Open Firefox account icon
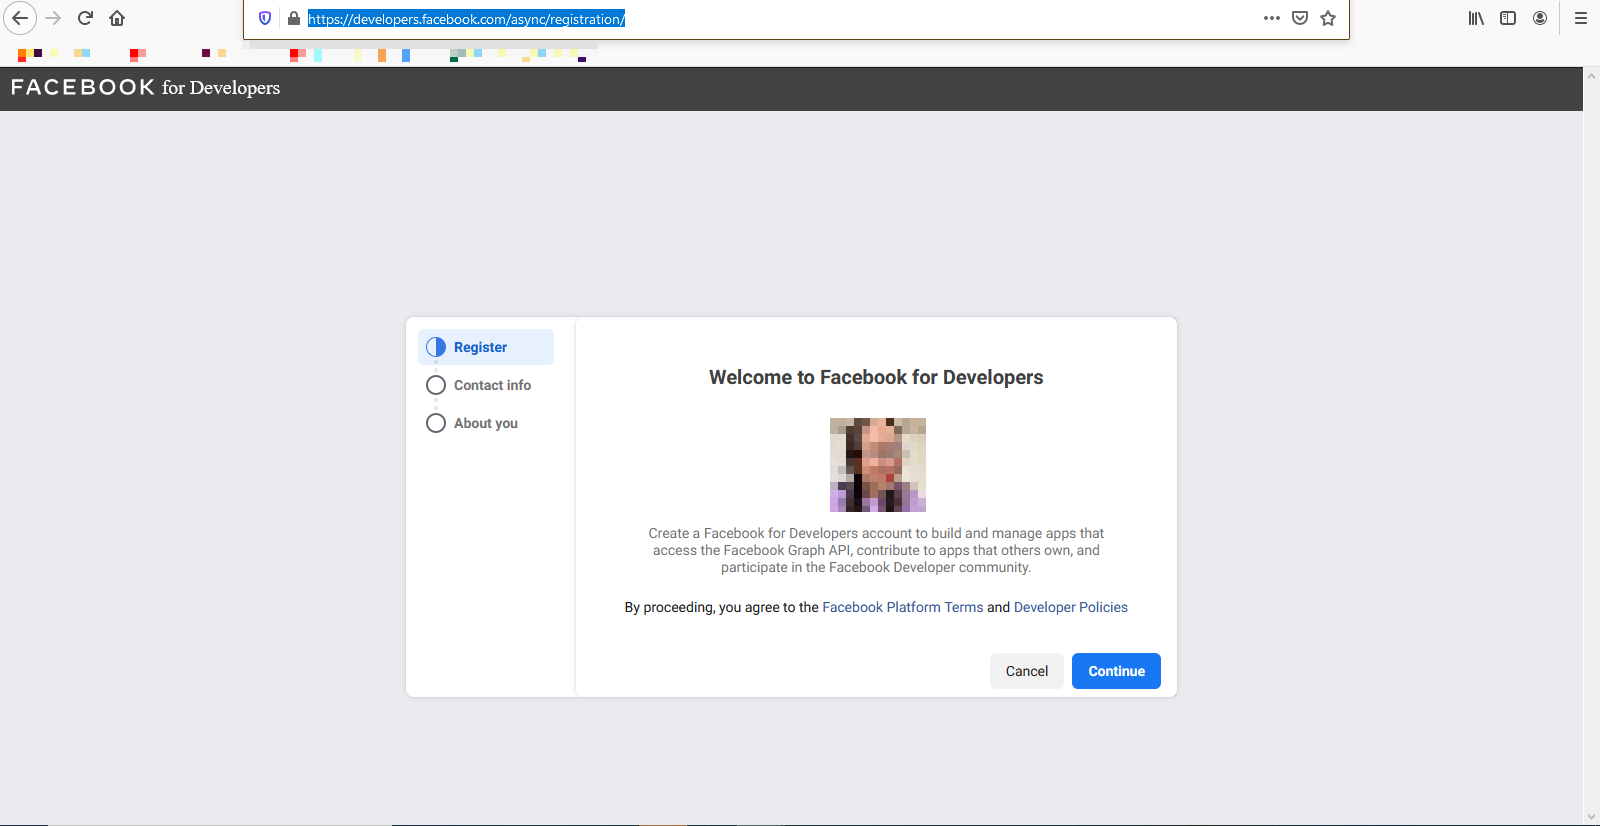The width and height of the screenshot is (1600, 826). (1540, 18)
